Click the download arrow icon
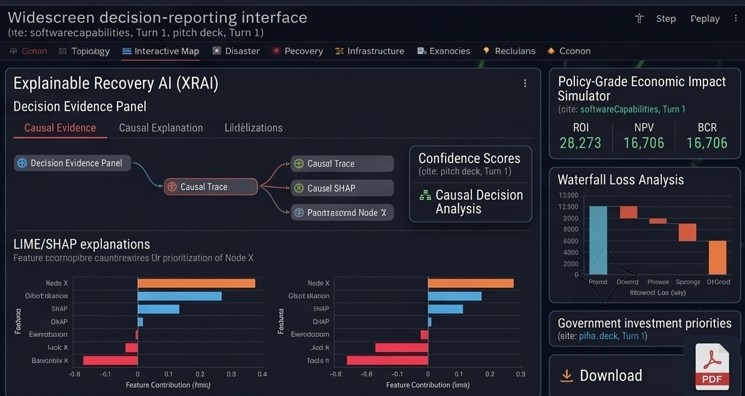Viewport: 745px width, 396px height. tap(566, 376)
